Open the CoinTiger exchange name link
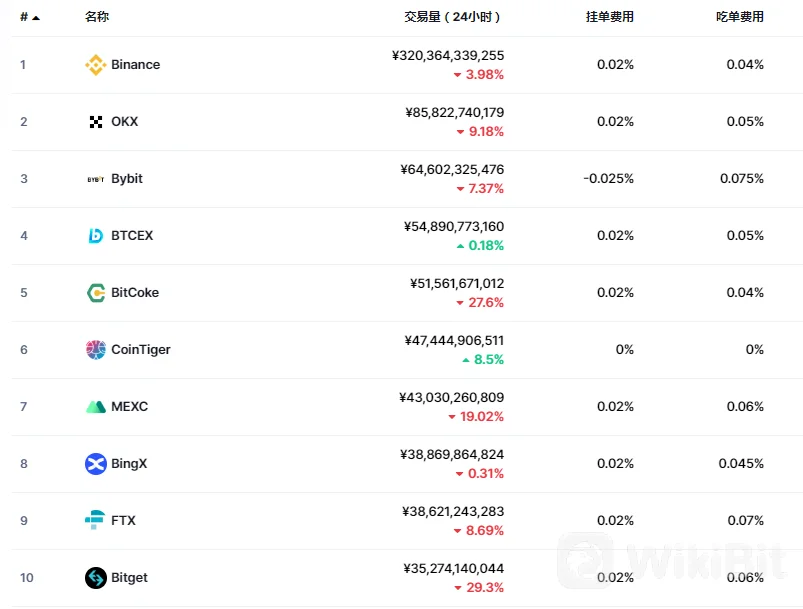 [140, 350]
